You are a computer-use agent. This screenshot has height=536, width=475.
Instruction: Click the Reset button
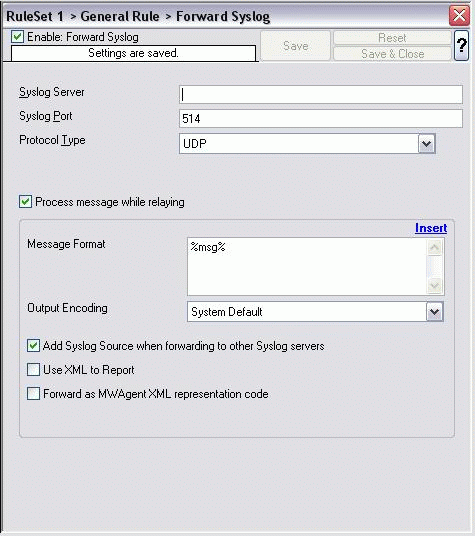[x=392, y=38]
